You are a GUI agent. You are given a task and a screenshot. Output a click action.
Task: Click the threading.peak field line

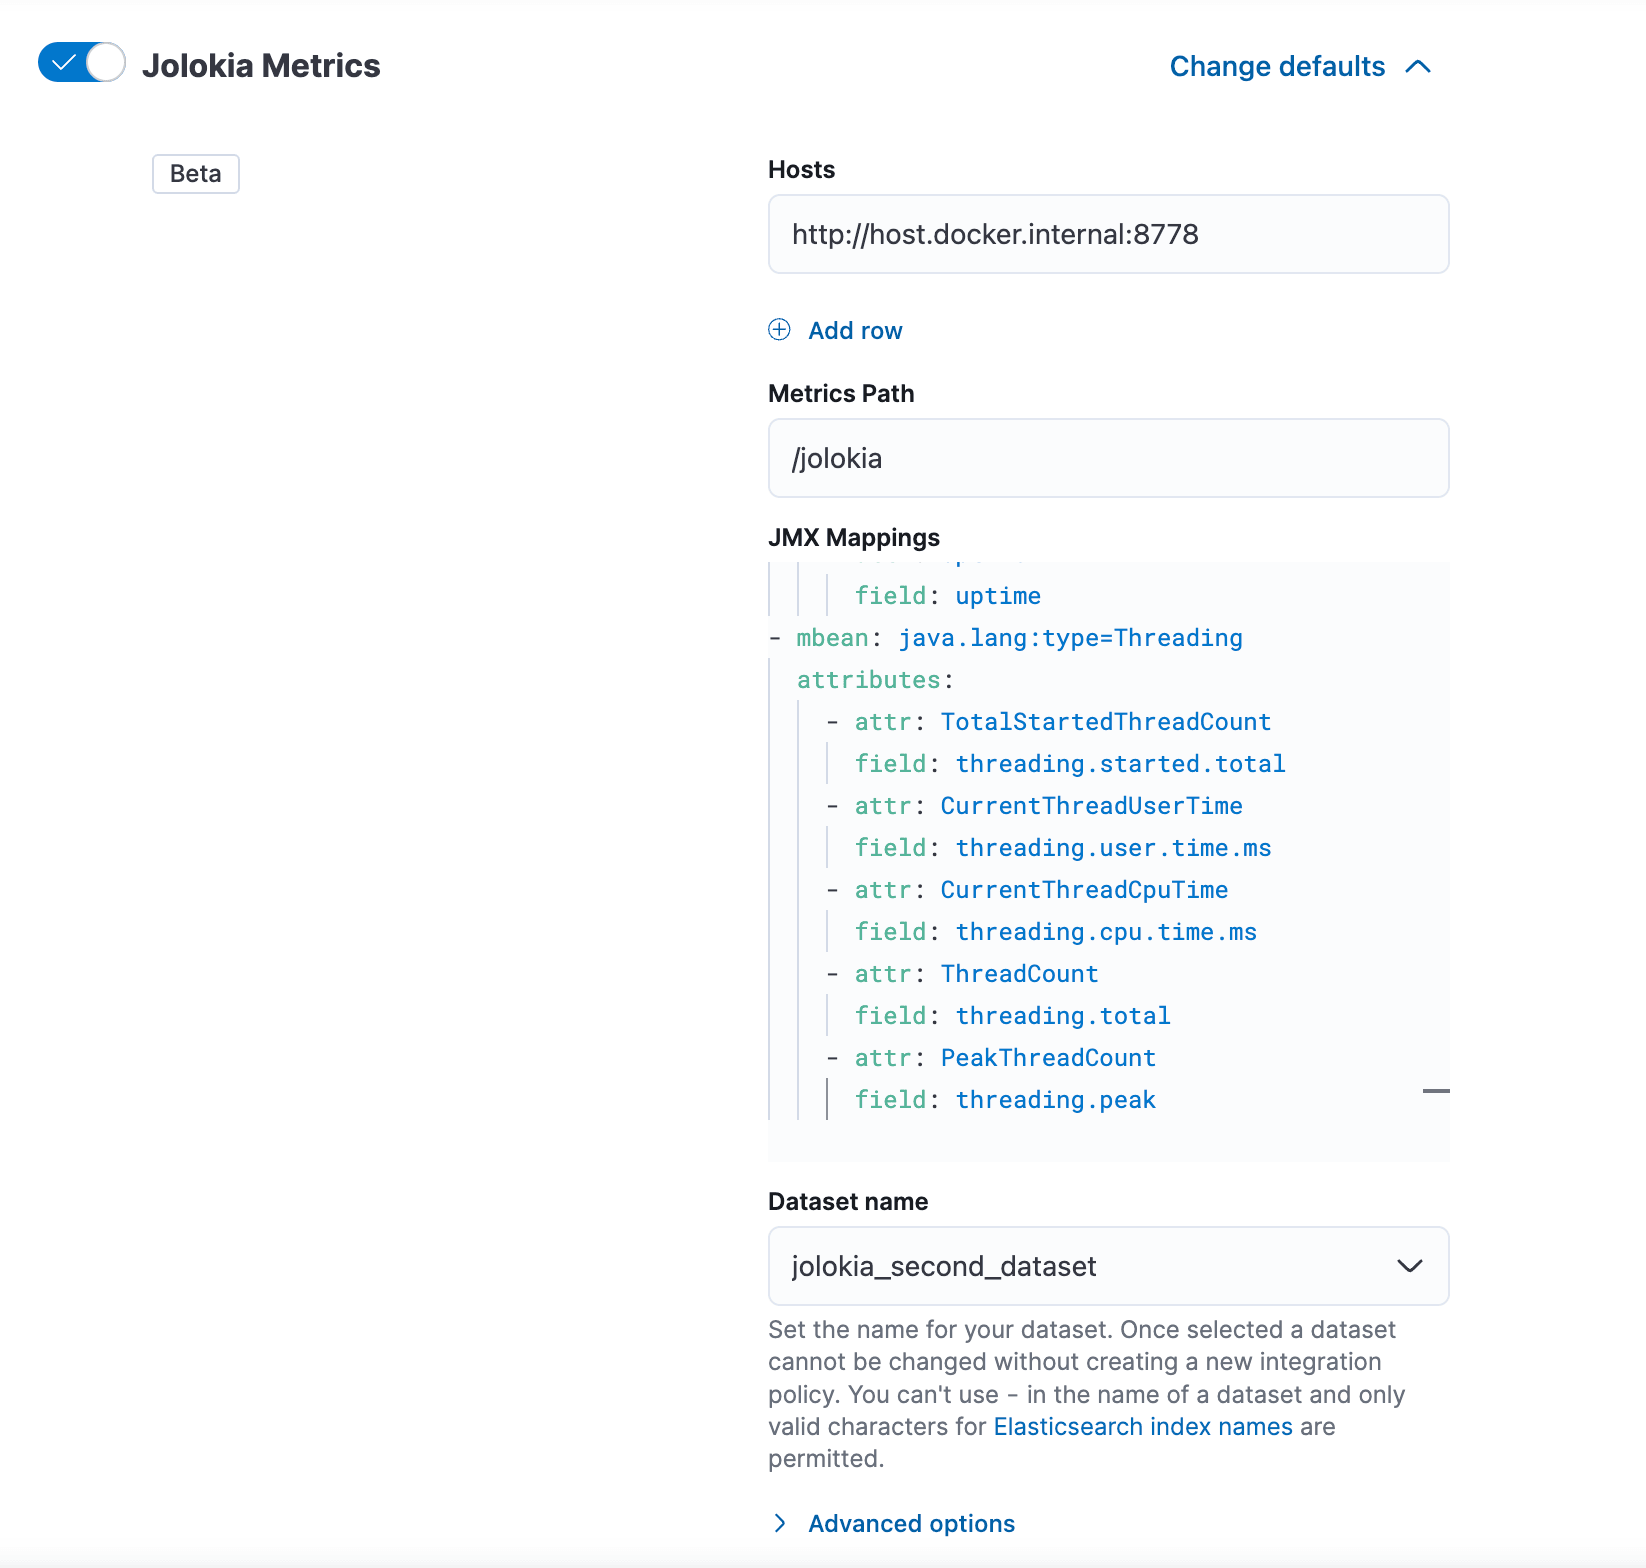click(1055, 1100)
